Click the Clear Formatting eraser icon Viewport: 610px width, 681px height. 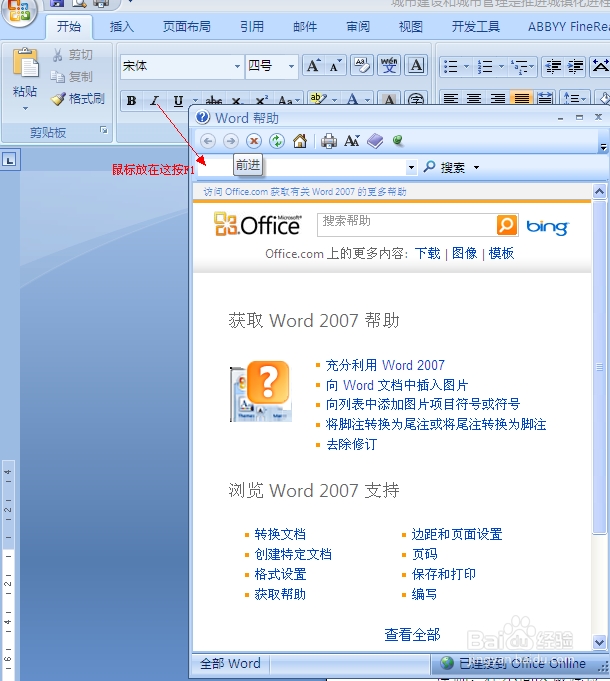tap(362, 66)
